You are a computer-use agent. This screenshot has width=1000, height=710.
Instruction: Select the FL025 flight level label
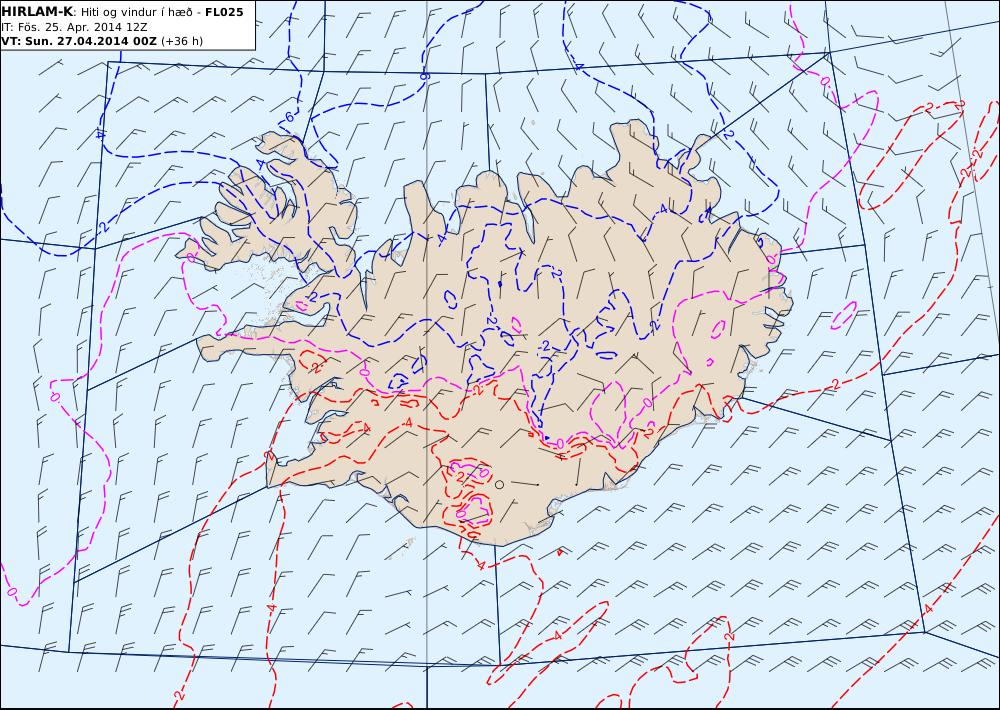point(224,12)
